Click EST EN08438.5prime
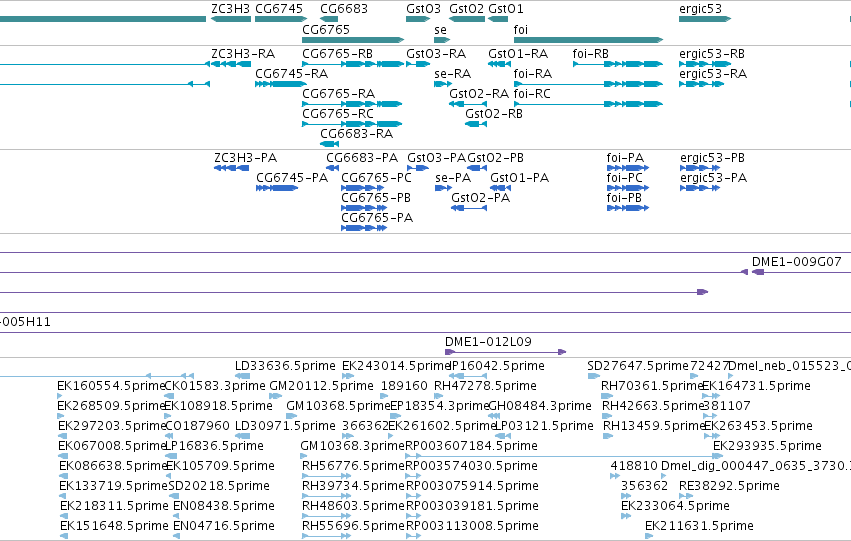Screen dimensions: 851x541 (224, 506)
